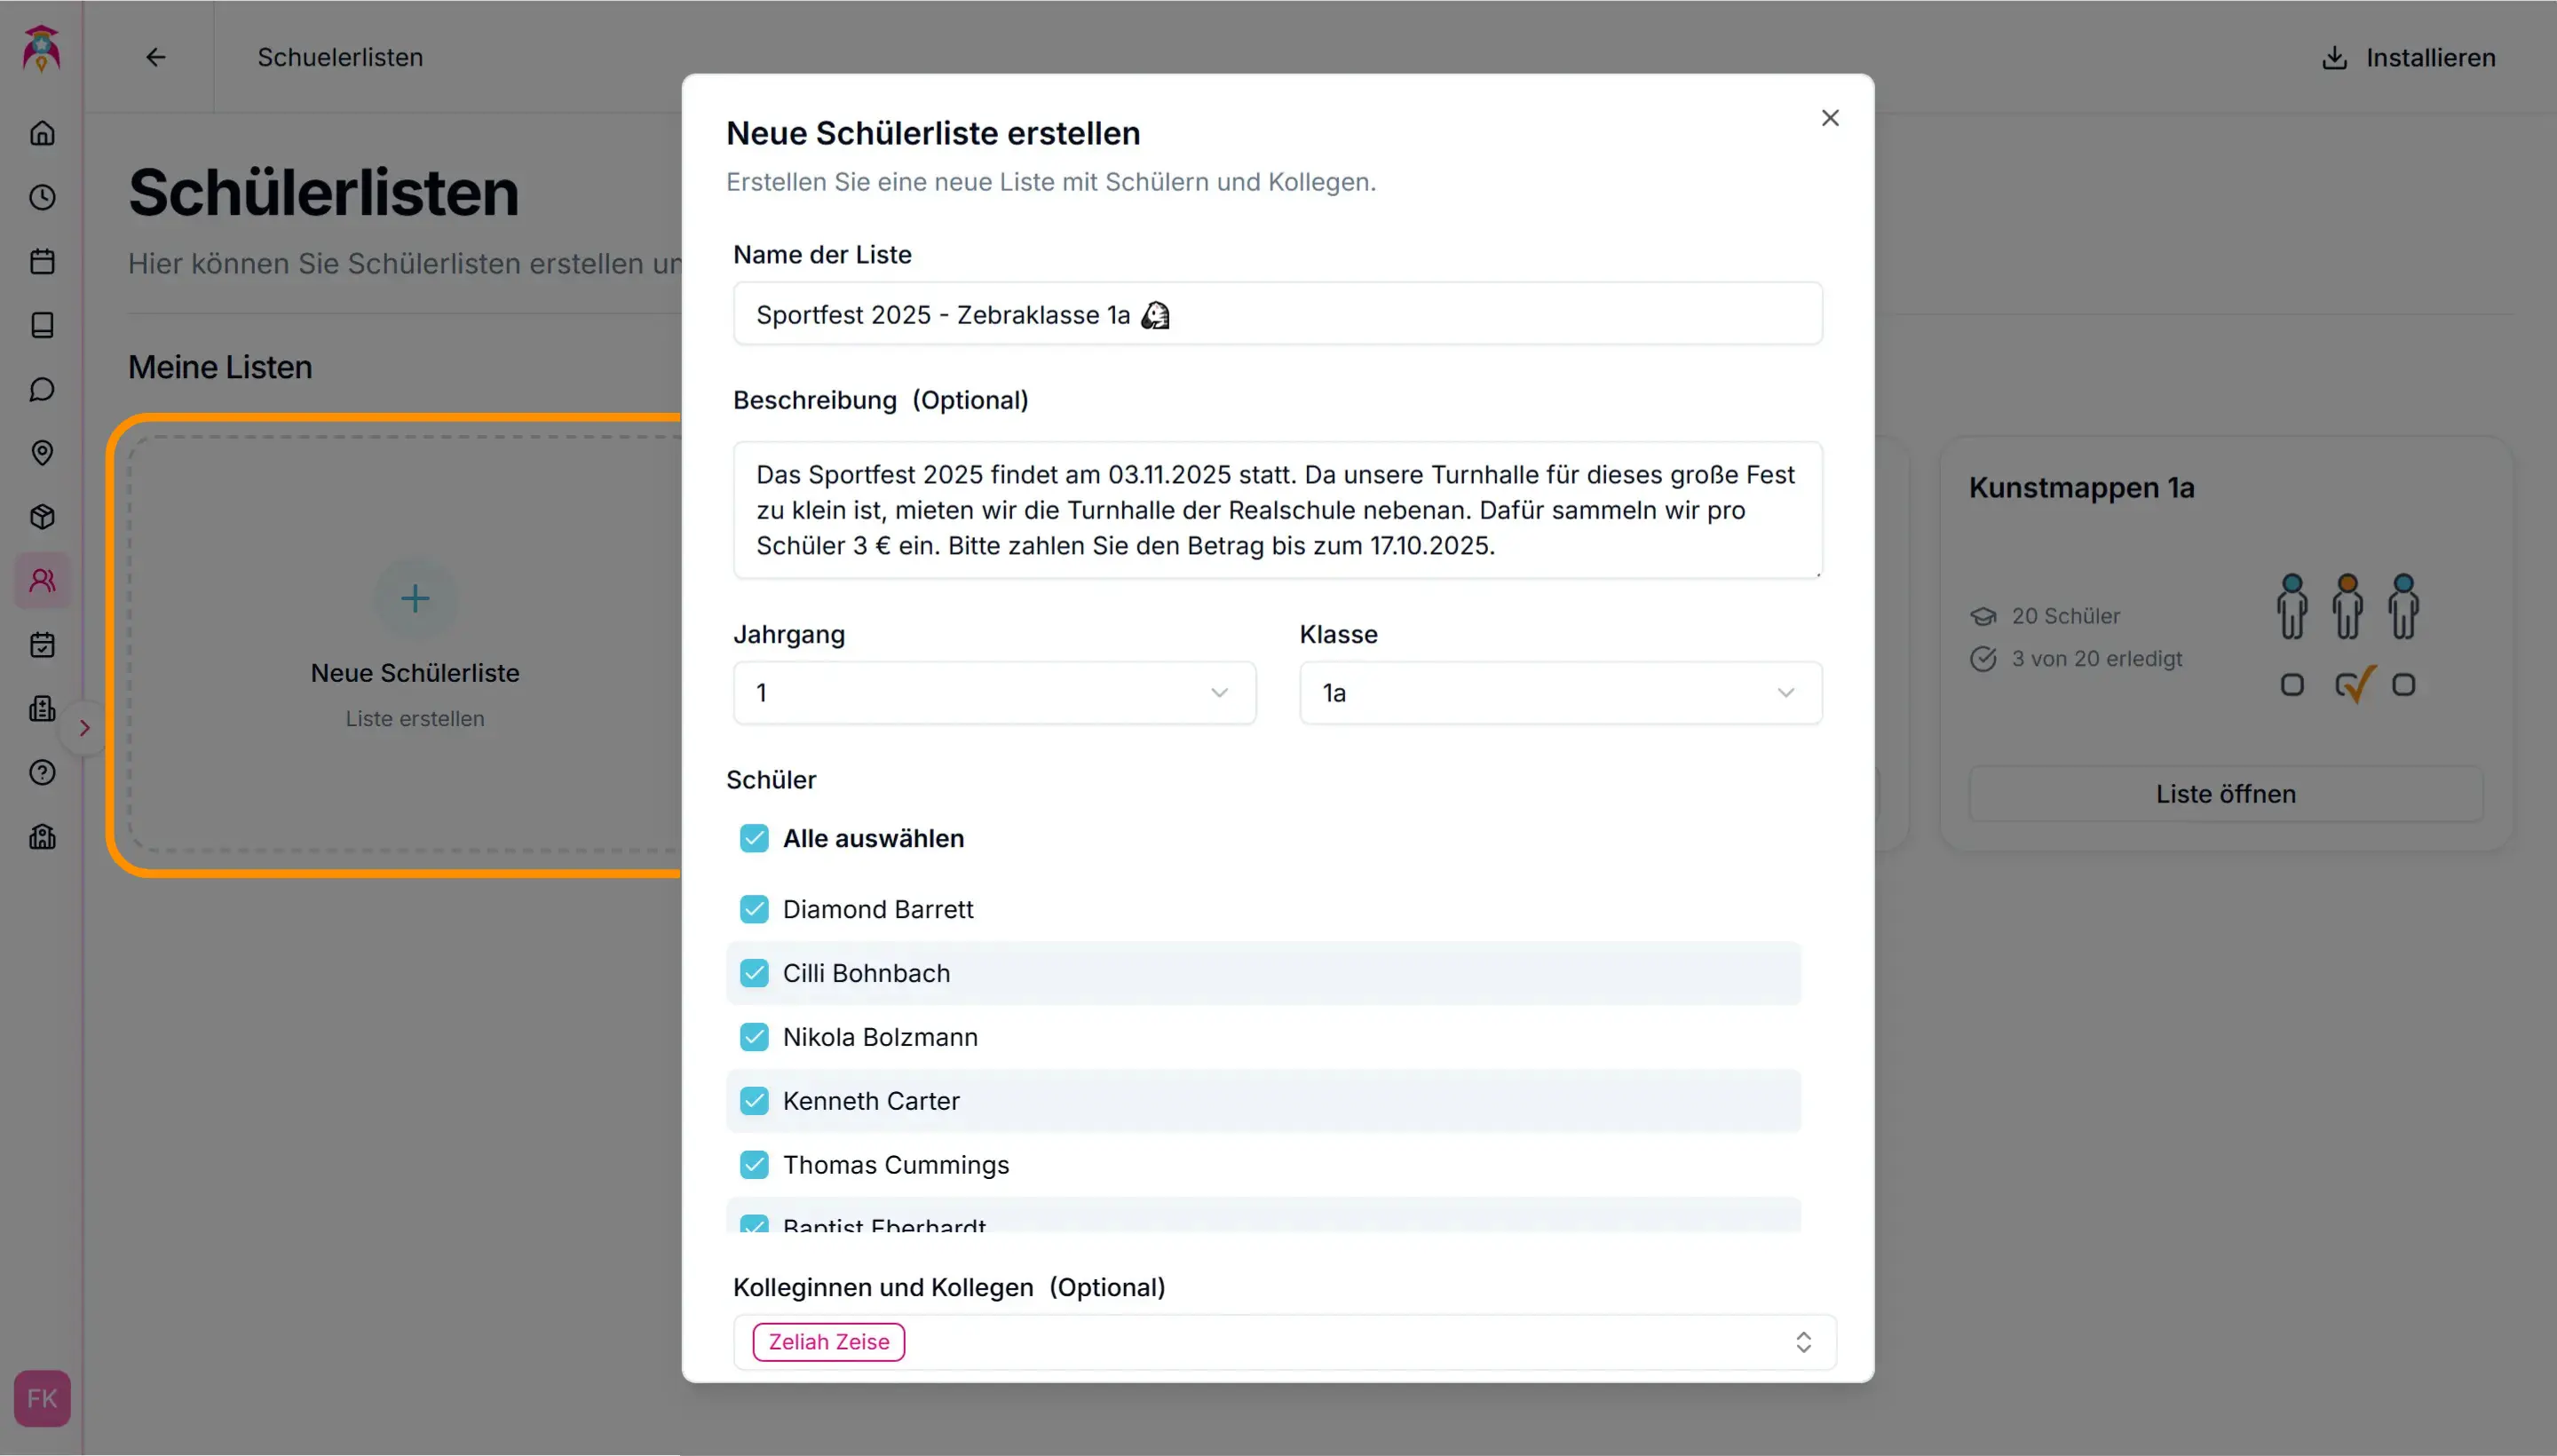Viewport: 2557px width, 1456px height.
Task: Expand the sidebar with the chevron
Action: coord(85,728)
